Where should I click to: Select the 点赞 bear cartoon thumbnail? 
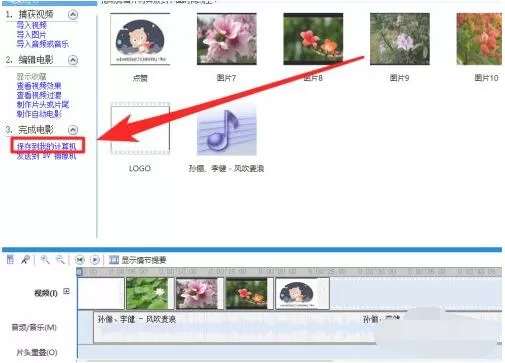click(140, 39)
